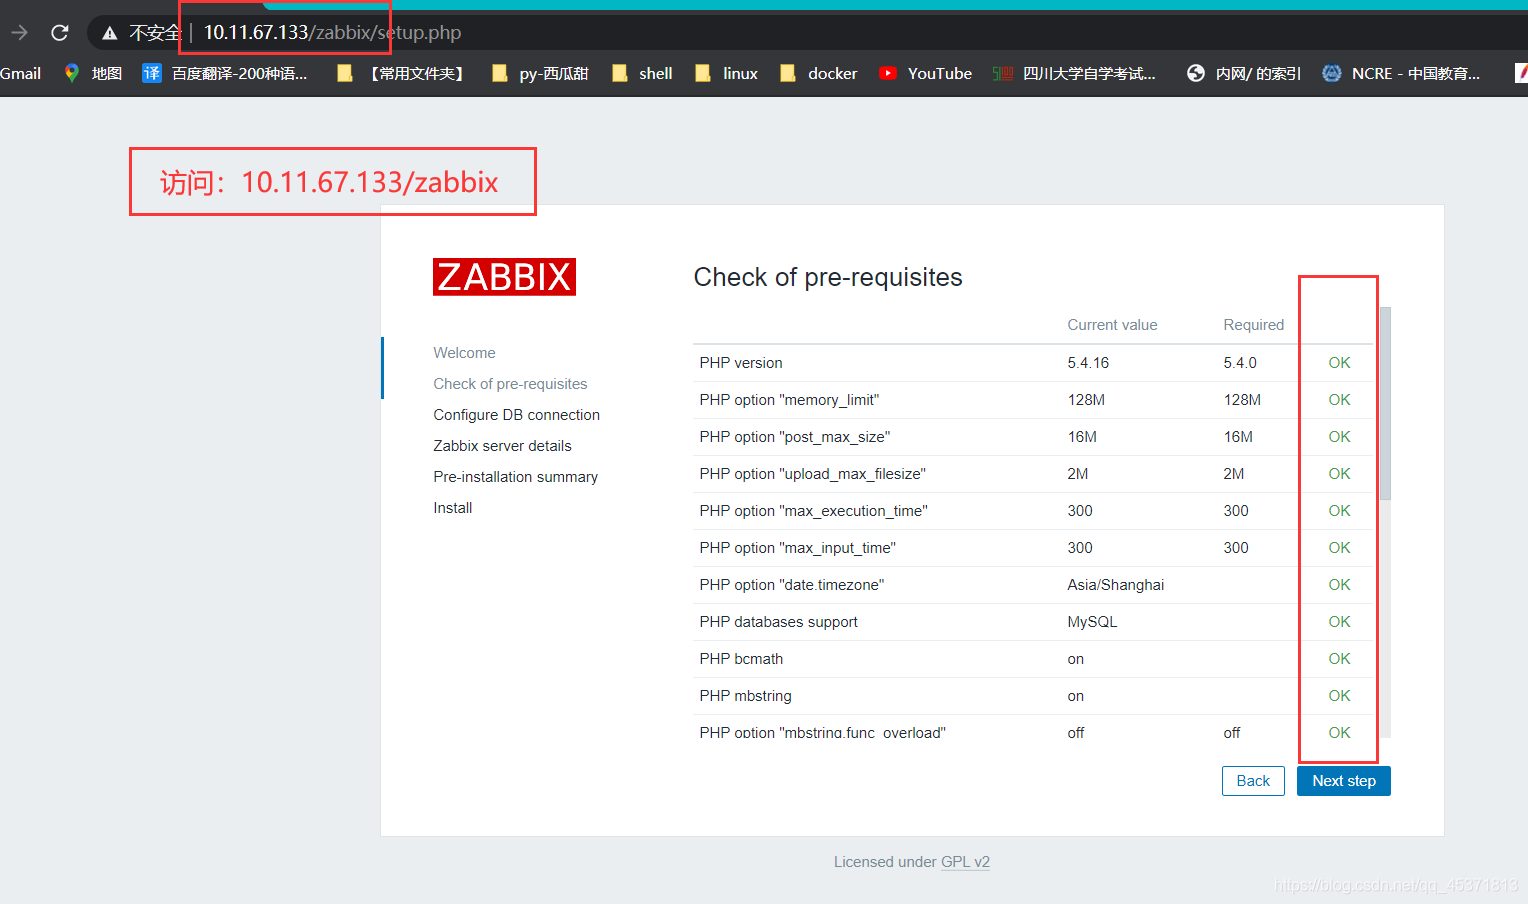Open the NCRE 中国教育 bookmark

pyautogui.click(x=1401, y=73)
